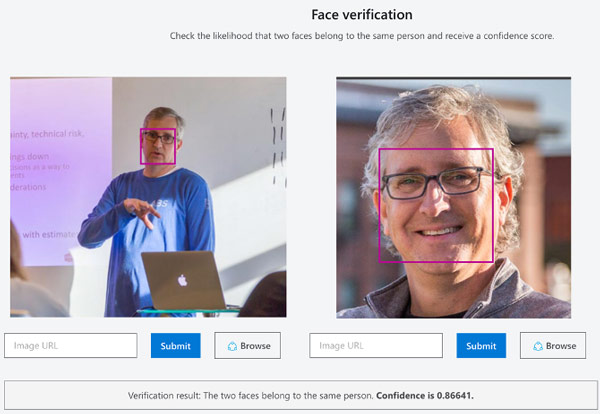Viewport: 600px width, 414px height.
Task: Browse for a file for the left image
Action: click(248, 346)
